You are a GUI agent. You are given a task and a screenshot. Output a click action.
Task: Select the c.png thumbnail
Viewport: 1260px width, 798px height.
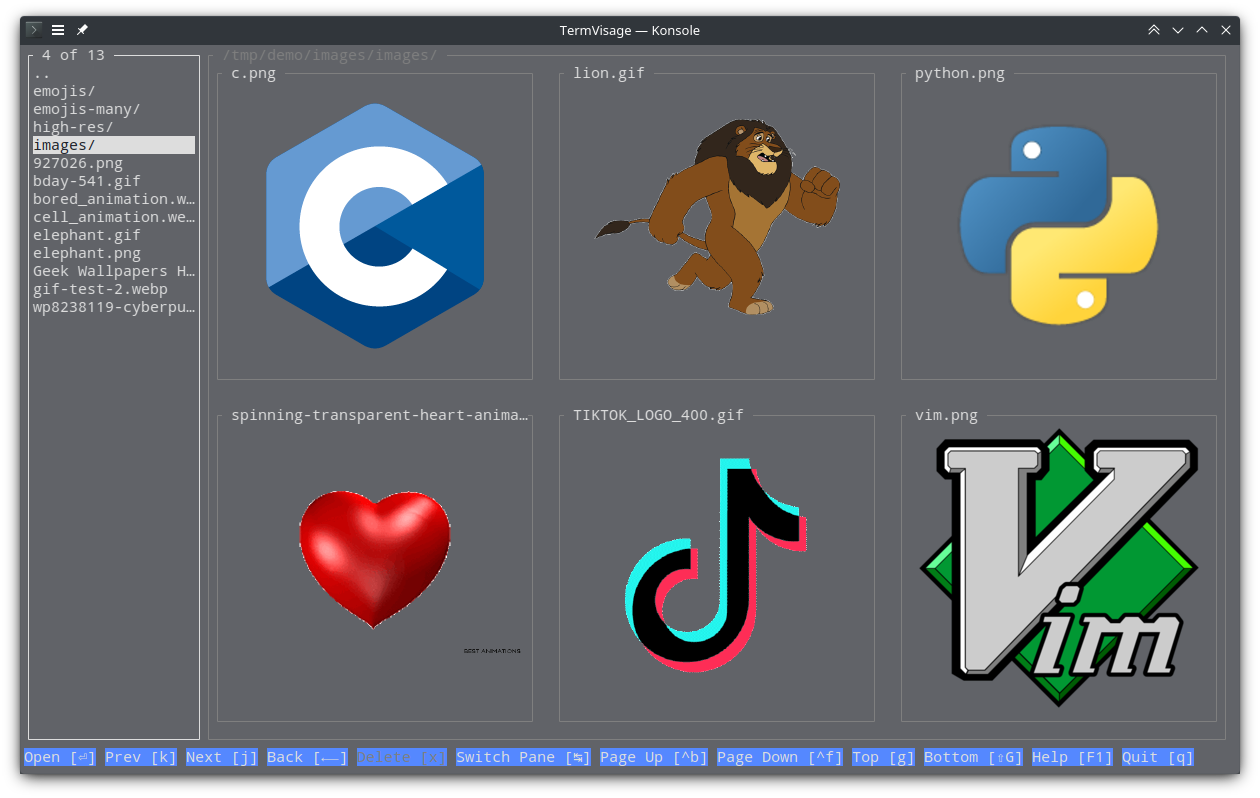tap(375, 226)
